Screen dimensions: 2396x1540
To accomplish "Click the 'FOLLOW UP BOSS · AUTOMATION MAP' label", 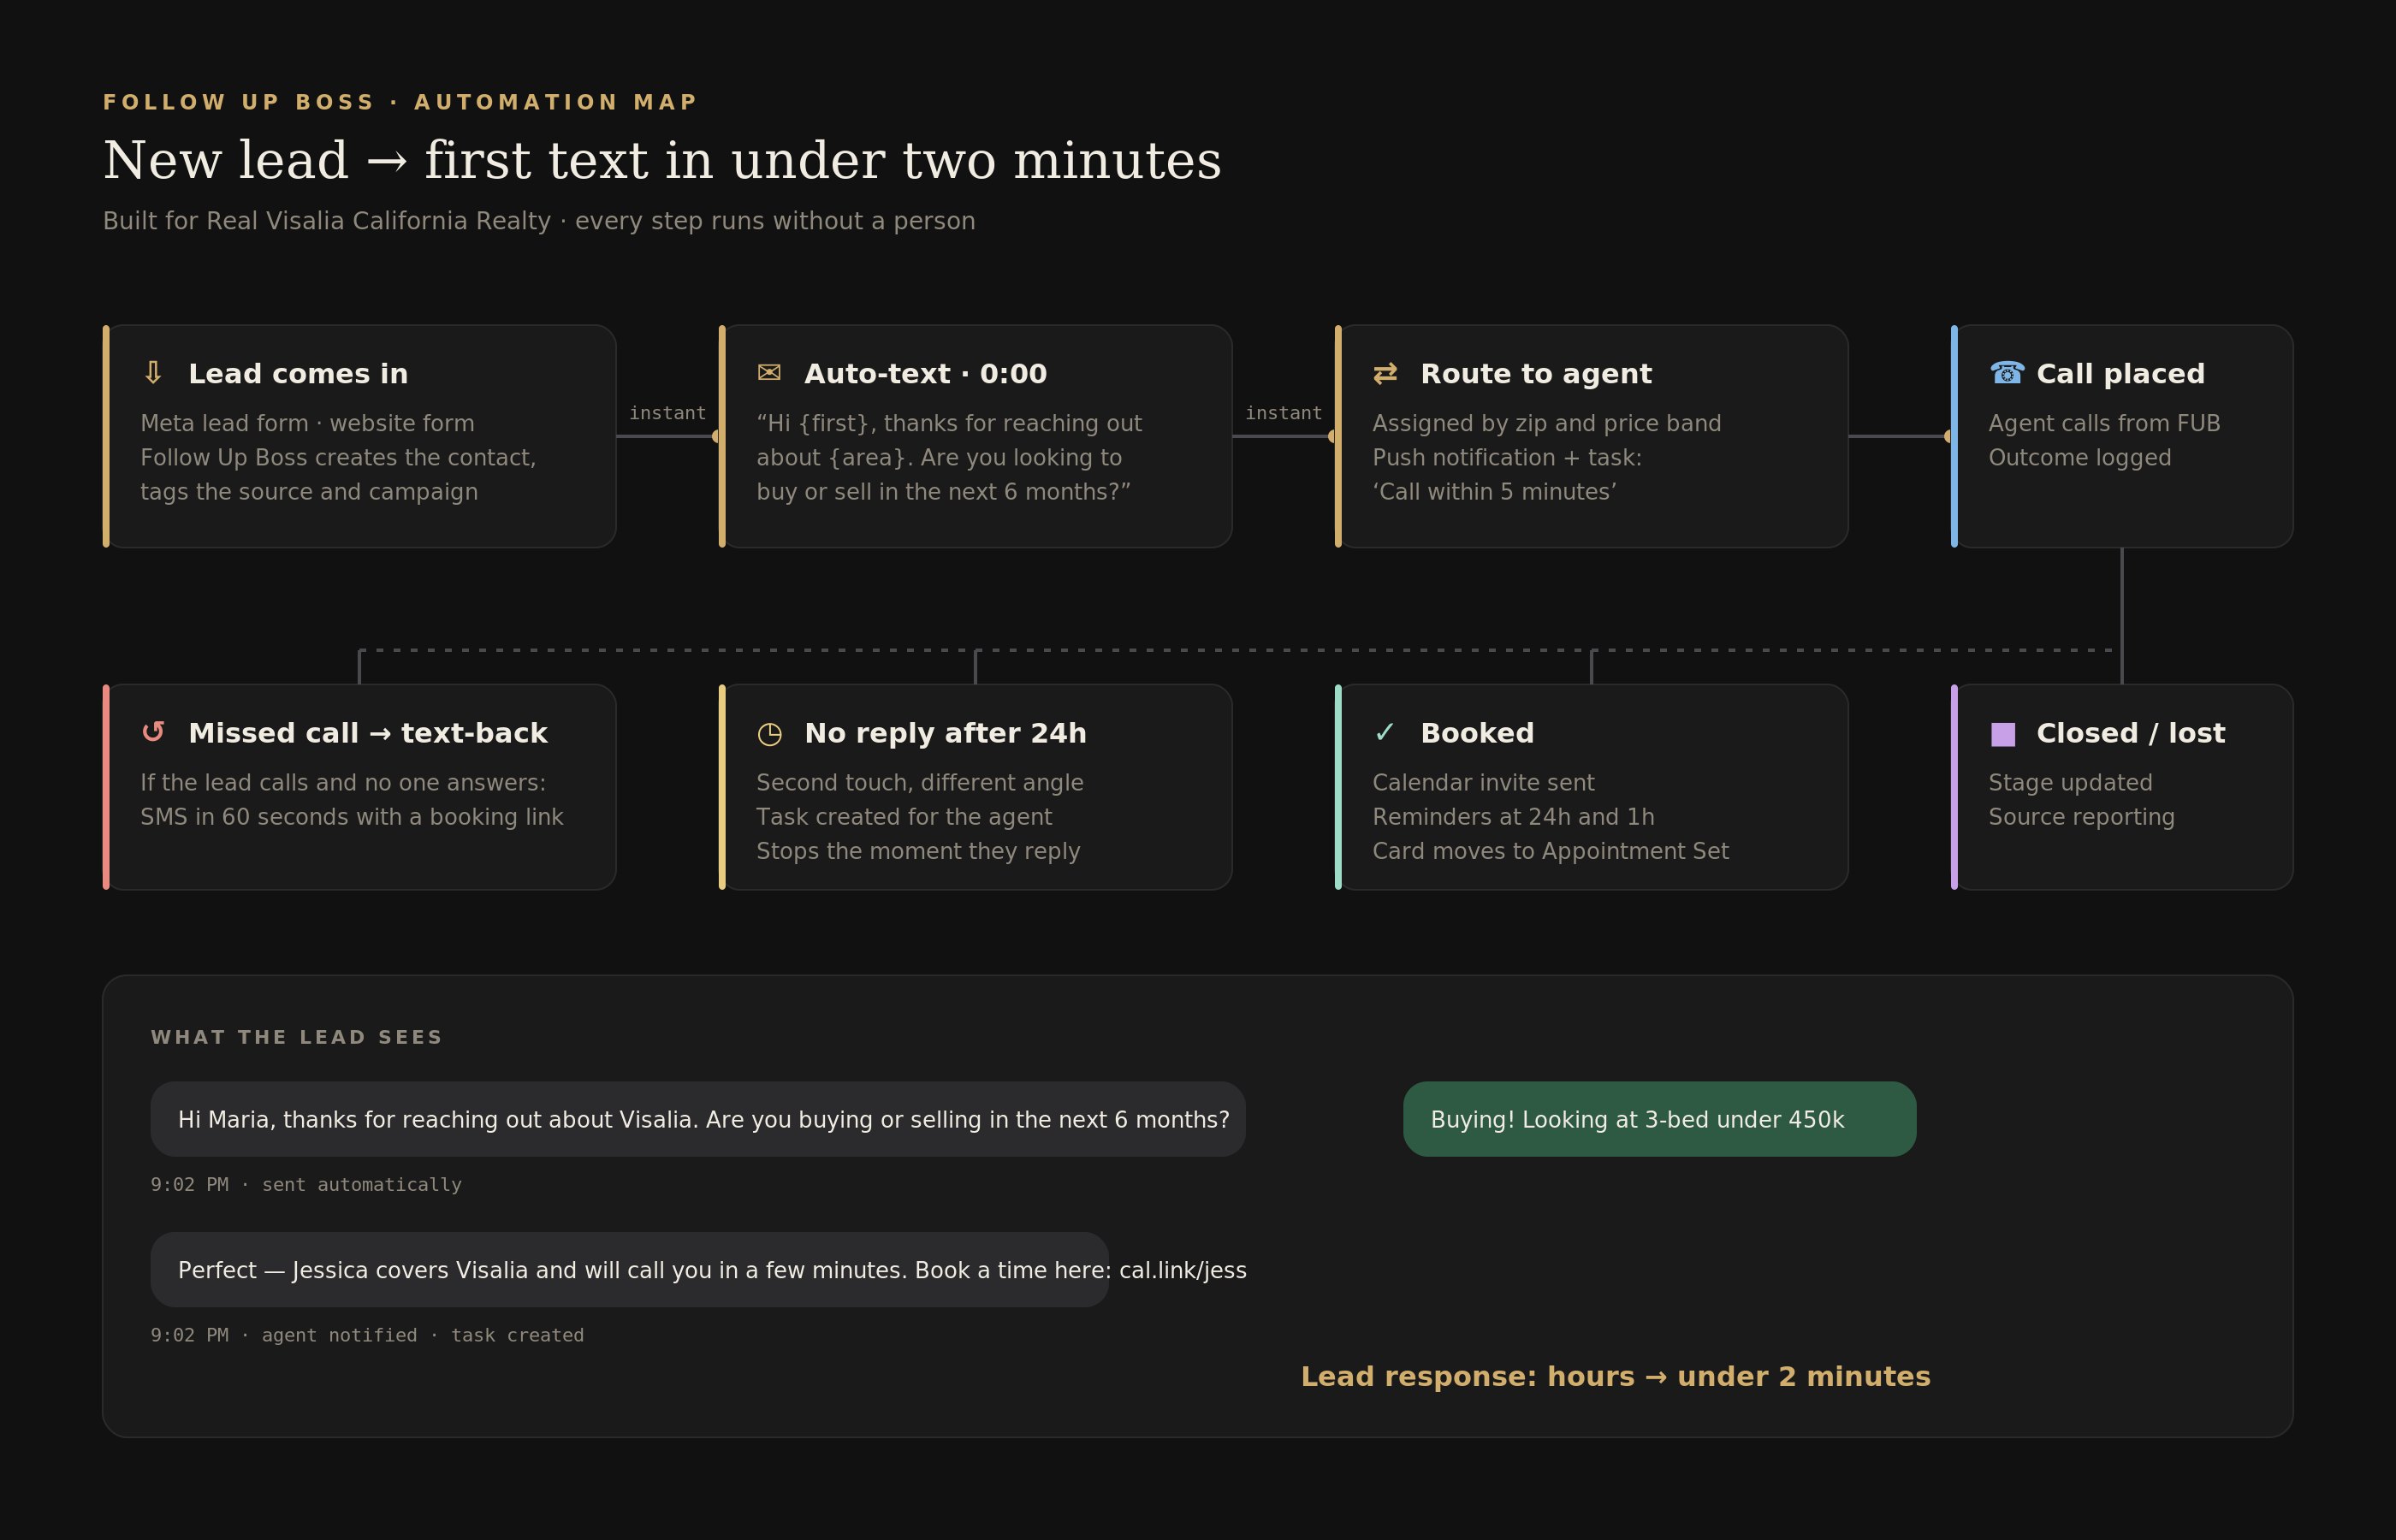I will (400, 102).
